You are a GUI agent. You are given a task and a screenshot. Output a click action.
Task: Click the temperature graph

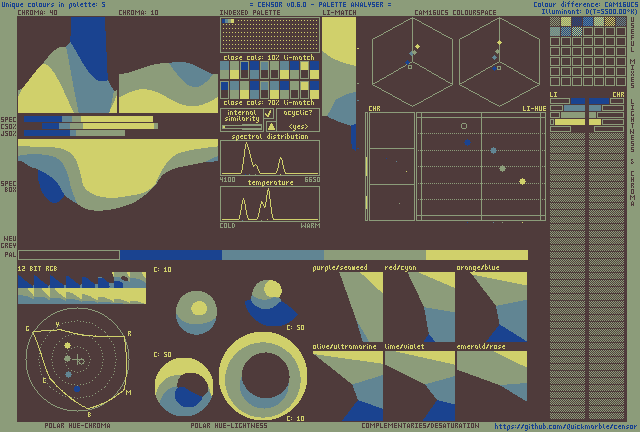[270, 204]
